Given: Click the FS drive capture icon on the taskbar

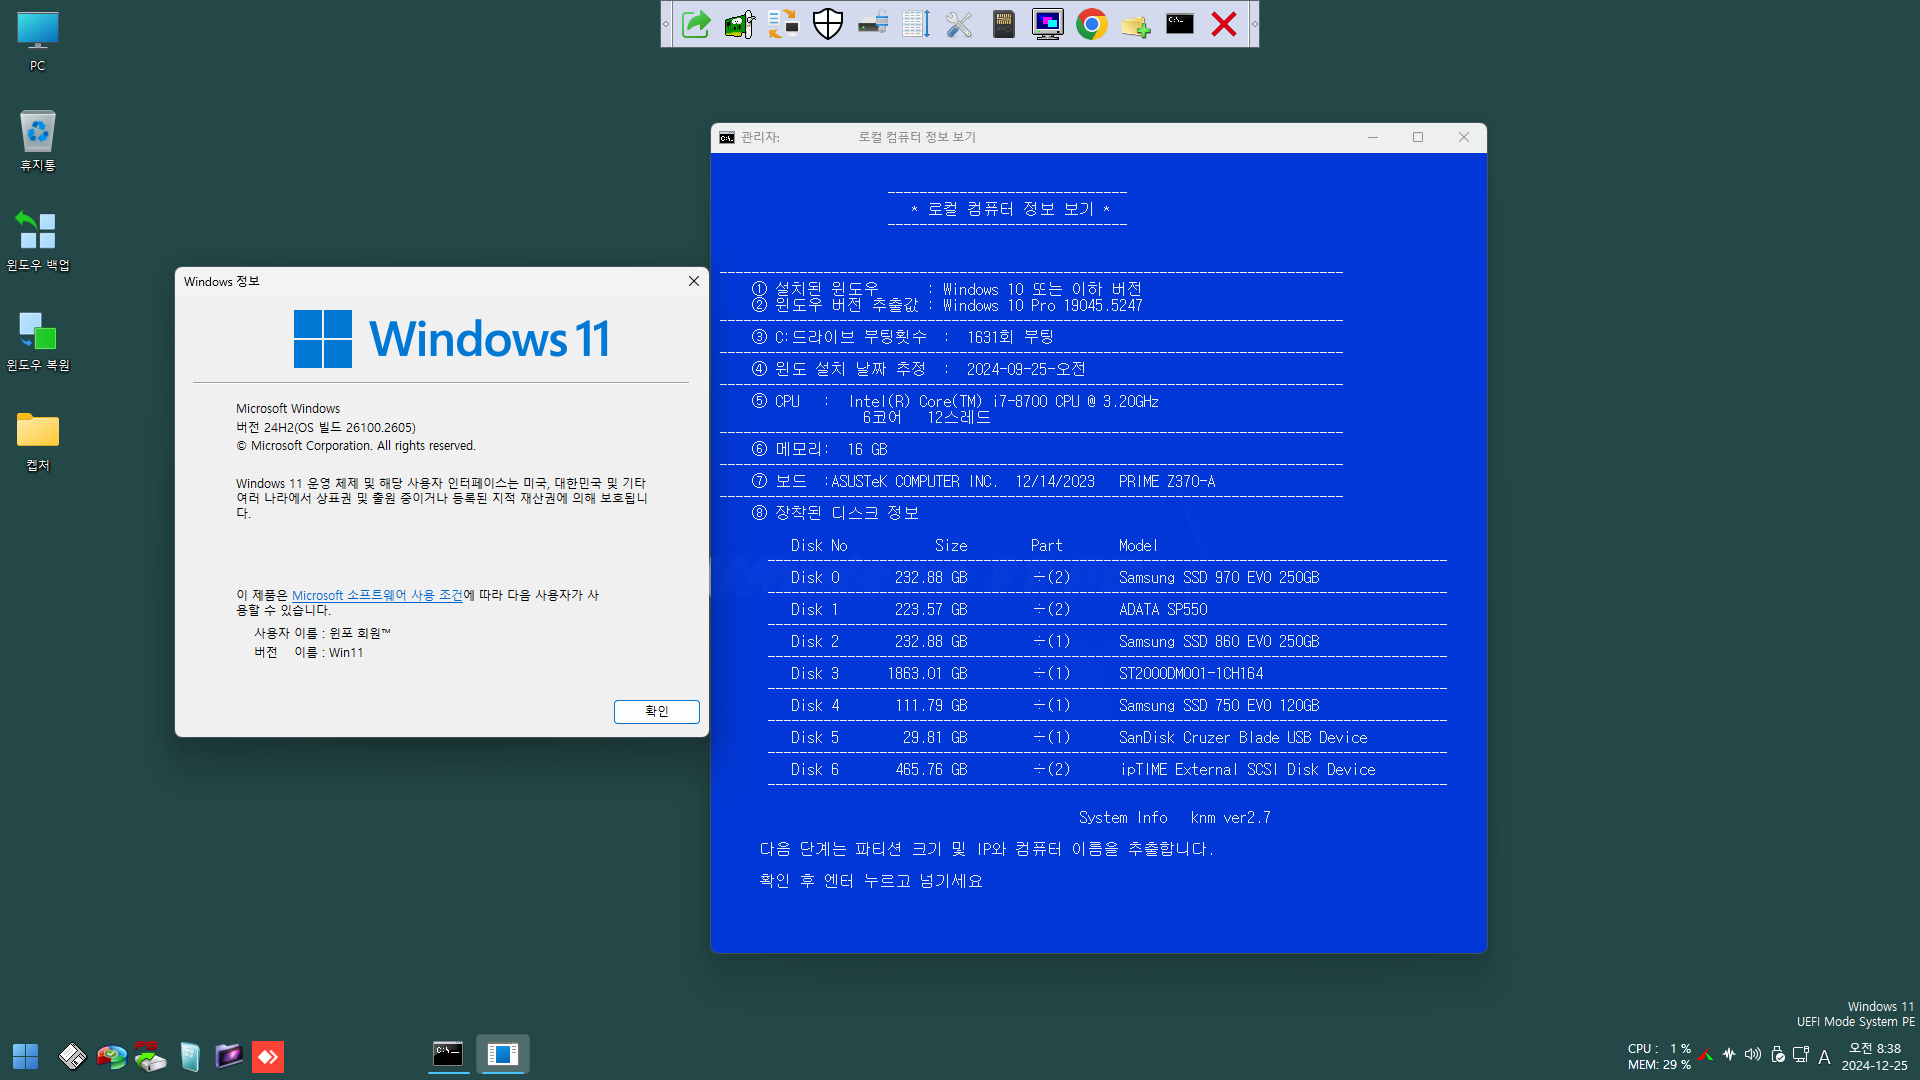Looking at the screenshot, I should (x=150, y=1056).
